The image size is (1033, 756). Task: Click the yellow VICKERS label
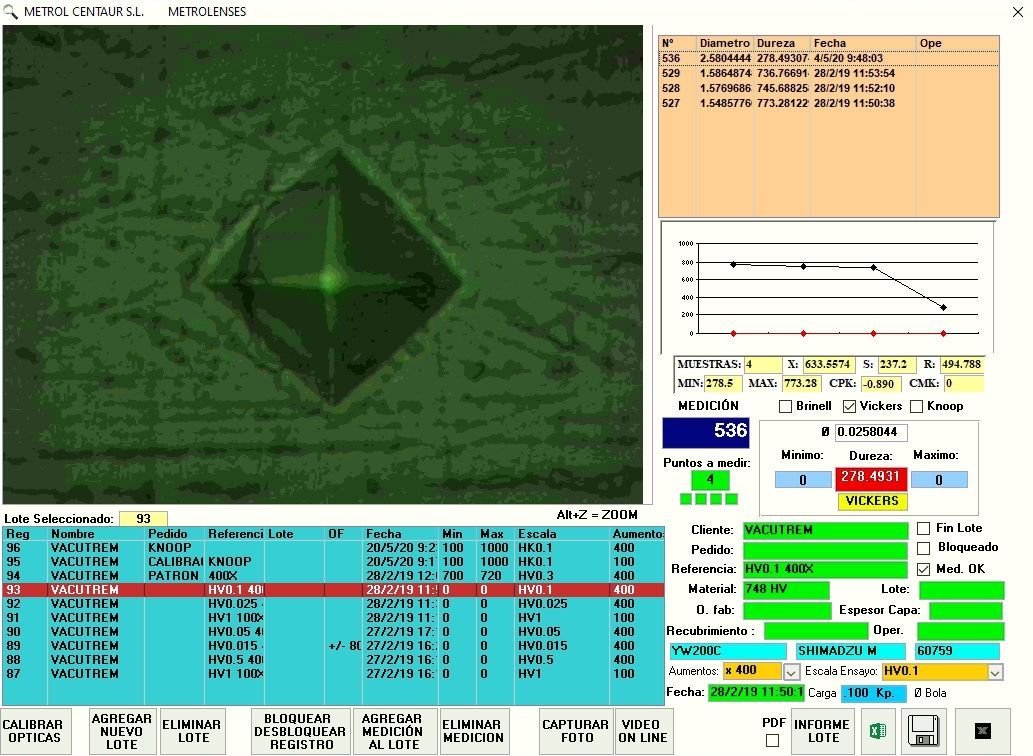point(872,501)
